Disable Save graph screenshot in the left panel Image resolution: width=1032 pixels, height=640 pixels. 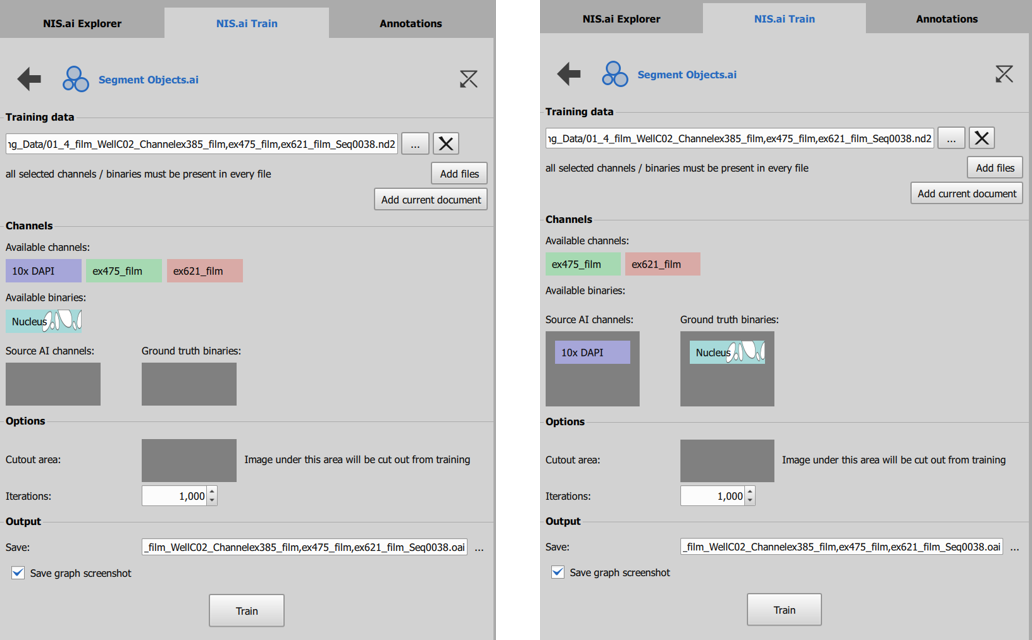18,573
